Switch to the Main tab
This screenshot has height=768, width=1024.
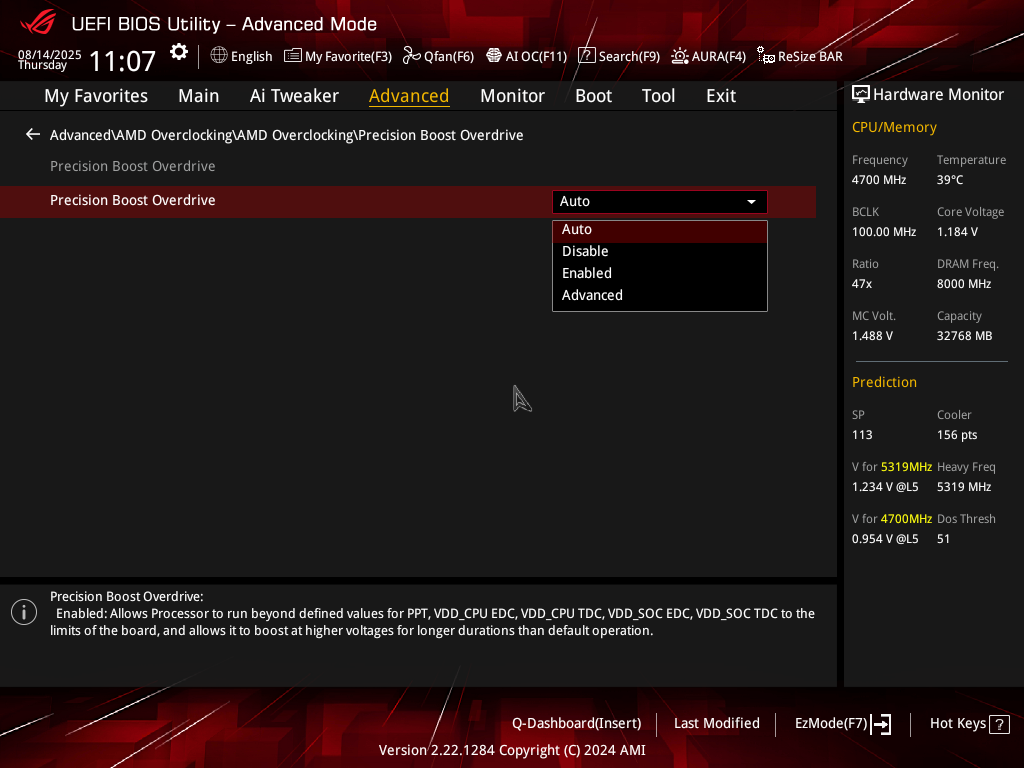[x=199, y=96]
